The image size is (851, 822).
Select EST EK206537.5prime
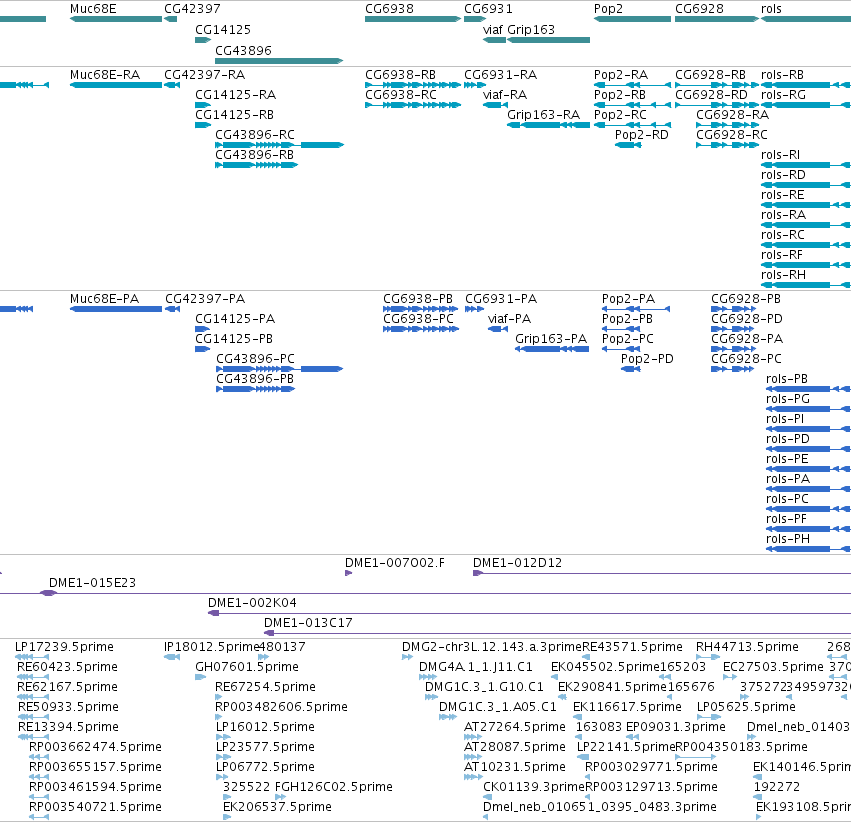coord(277,807)
